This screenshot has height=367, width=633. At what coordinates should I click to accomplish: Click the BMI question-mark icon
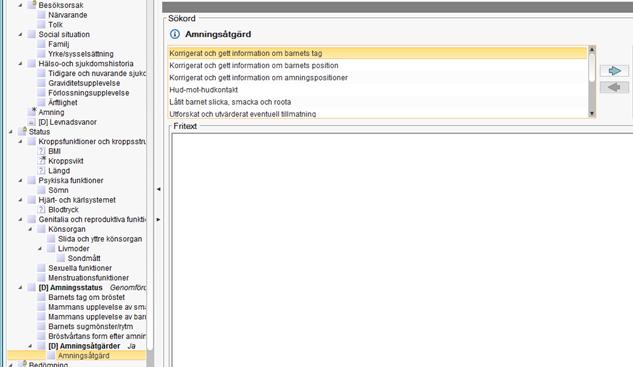(41, 151)
